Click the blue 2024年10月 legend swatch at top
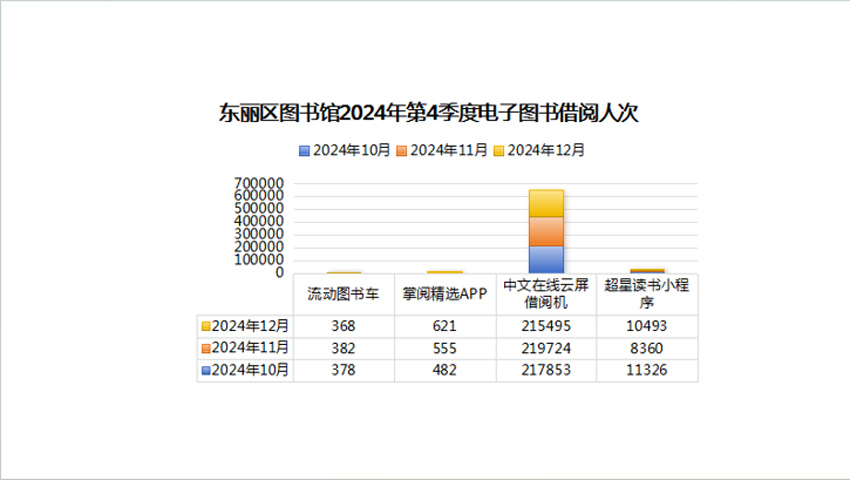 (x=304, y=150)
